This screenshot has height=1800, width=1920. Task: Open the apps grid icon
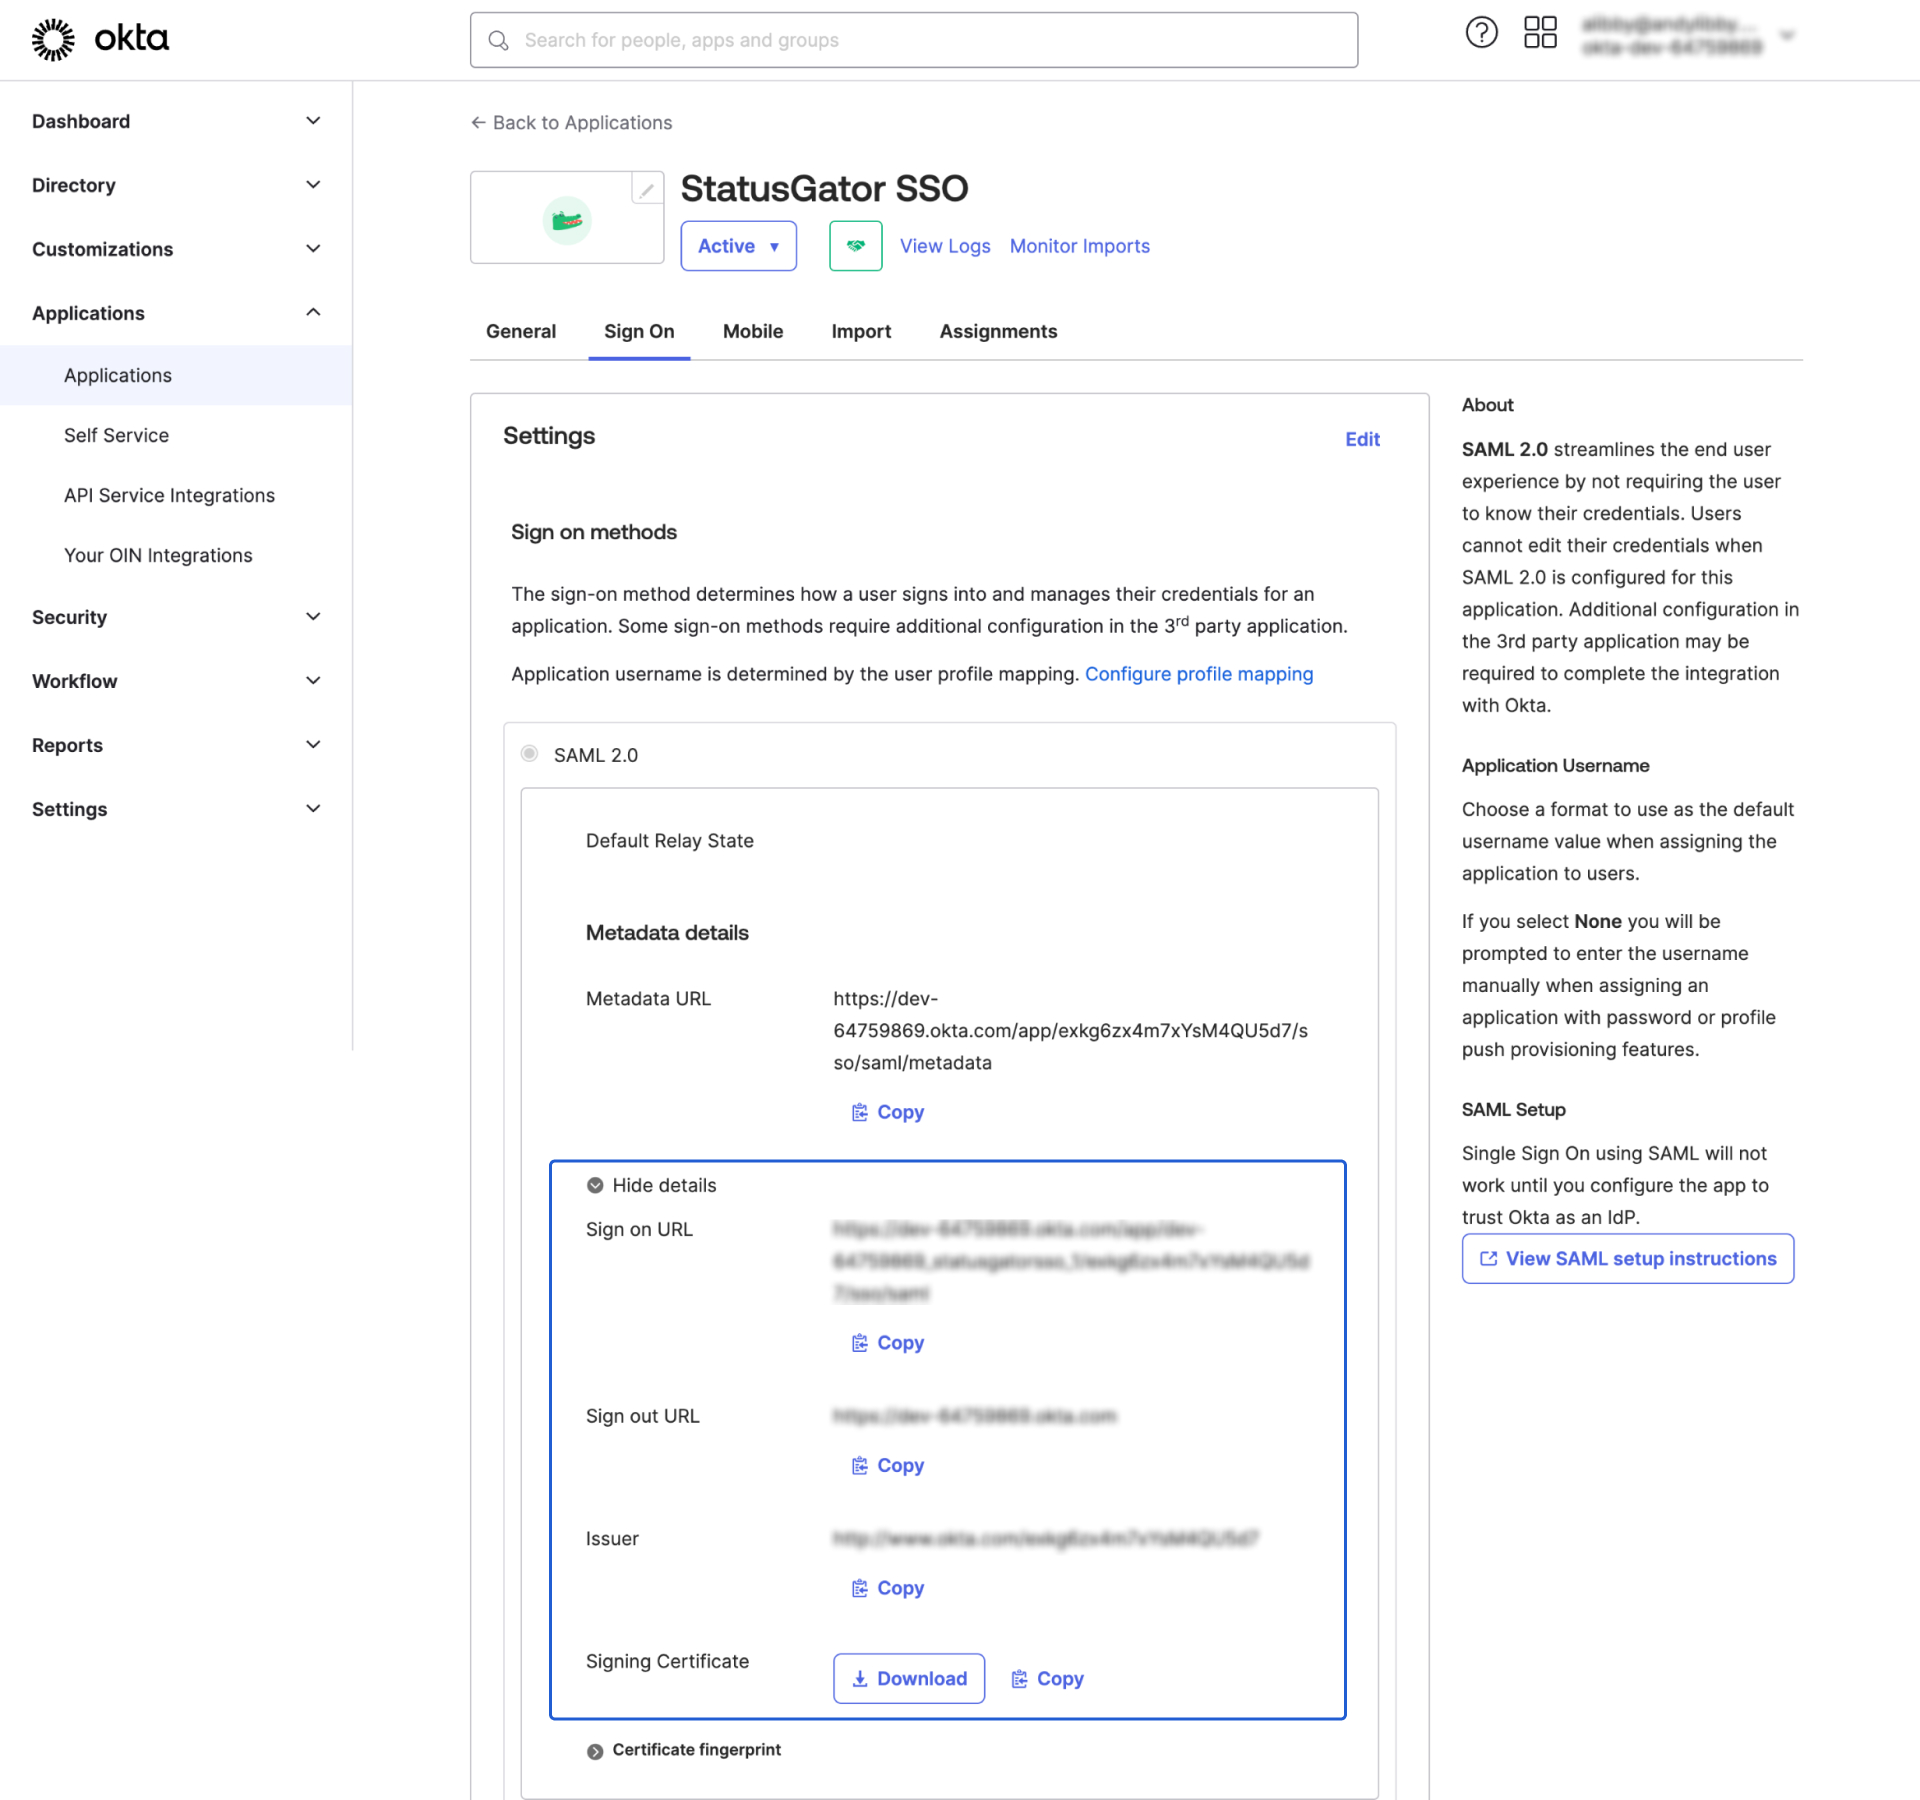(x=1540, y=33)
